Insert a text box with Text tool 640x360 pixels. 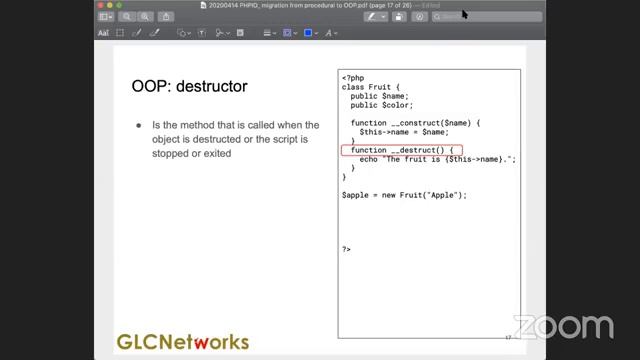202,33
